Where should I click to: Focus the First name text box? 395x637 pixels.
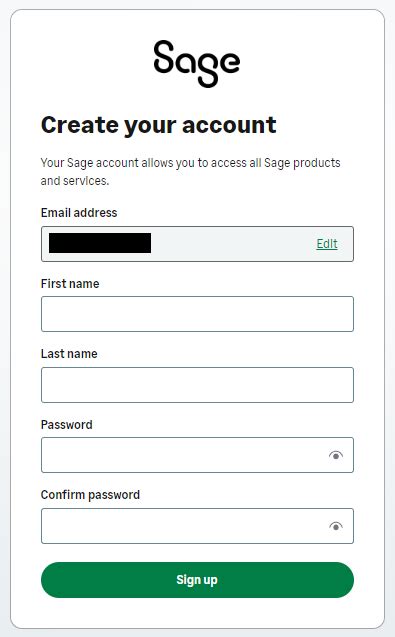(x=197, y=314)
